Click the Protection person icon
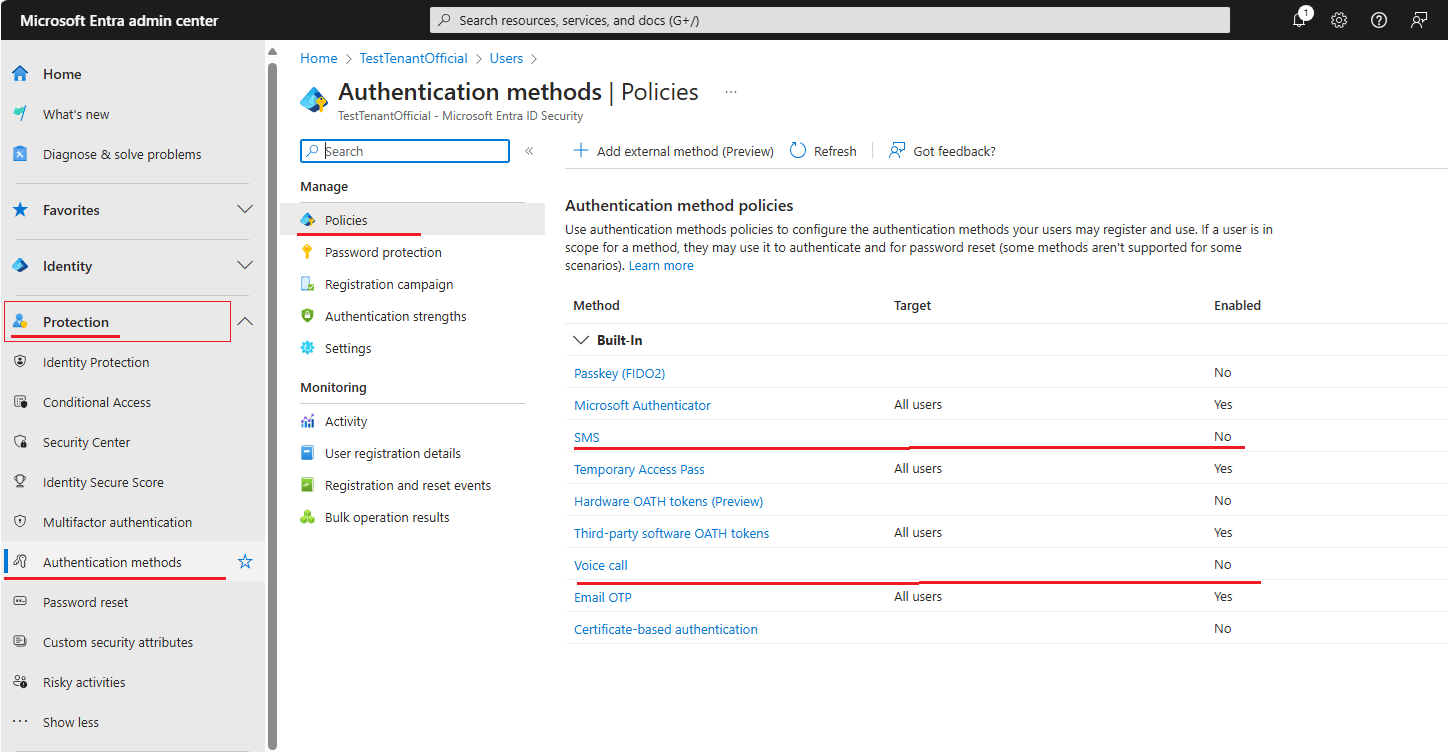Screen dimensions: 1448x752 click(x=20, y=322)
